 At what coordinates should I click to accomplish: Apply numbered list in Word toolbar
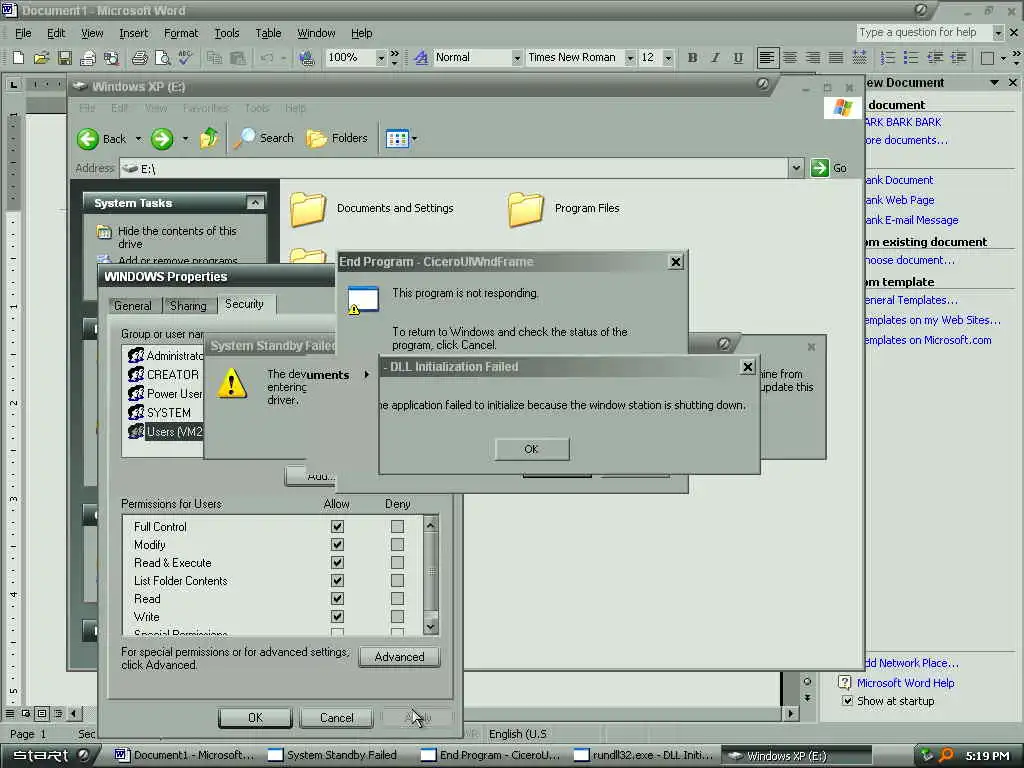[x=888, y=58]
